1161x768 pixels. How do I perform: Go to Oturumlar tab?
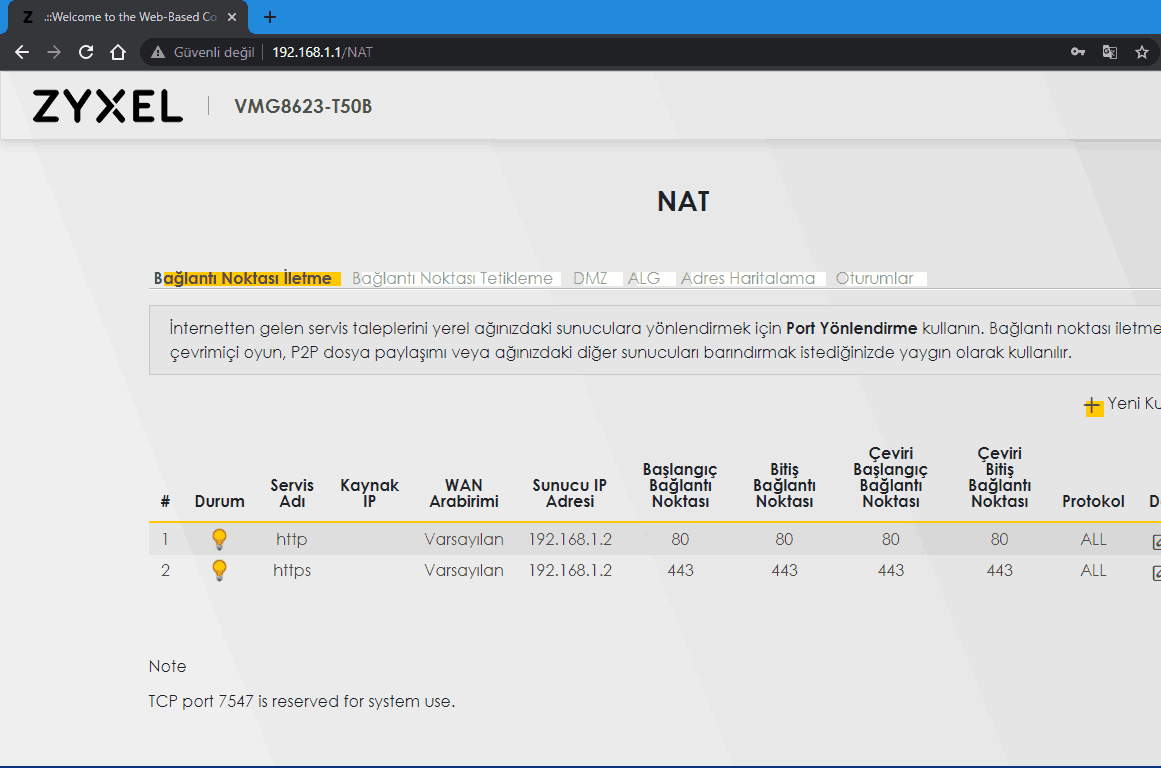point(875,279)
